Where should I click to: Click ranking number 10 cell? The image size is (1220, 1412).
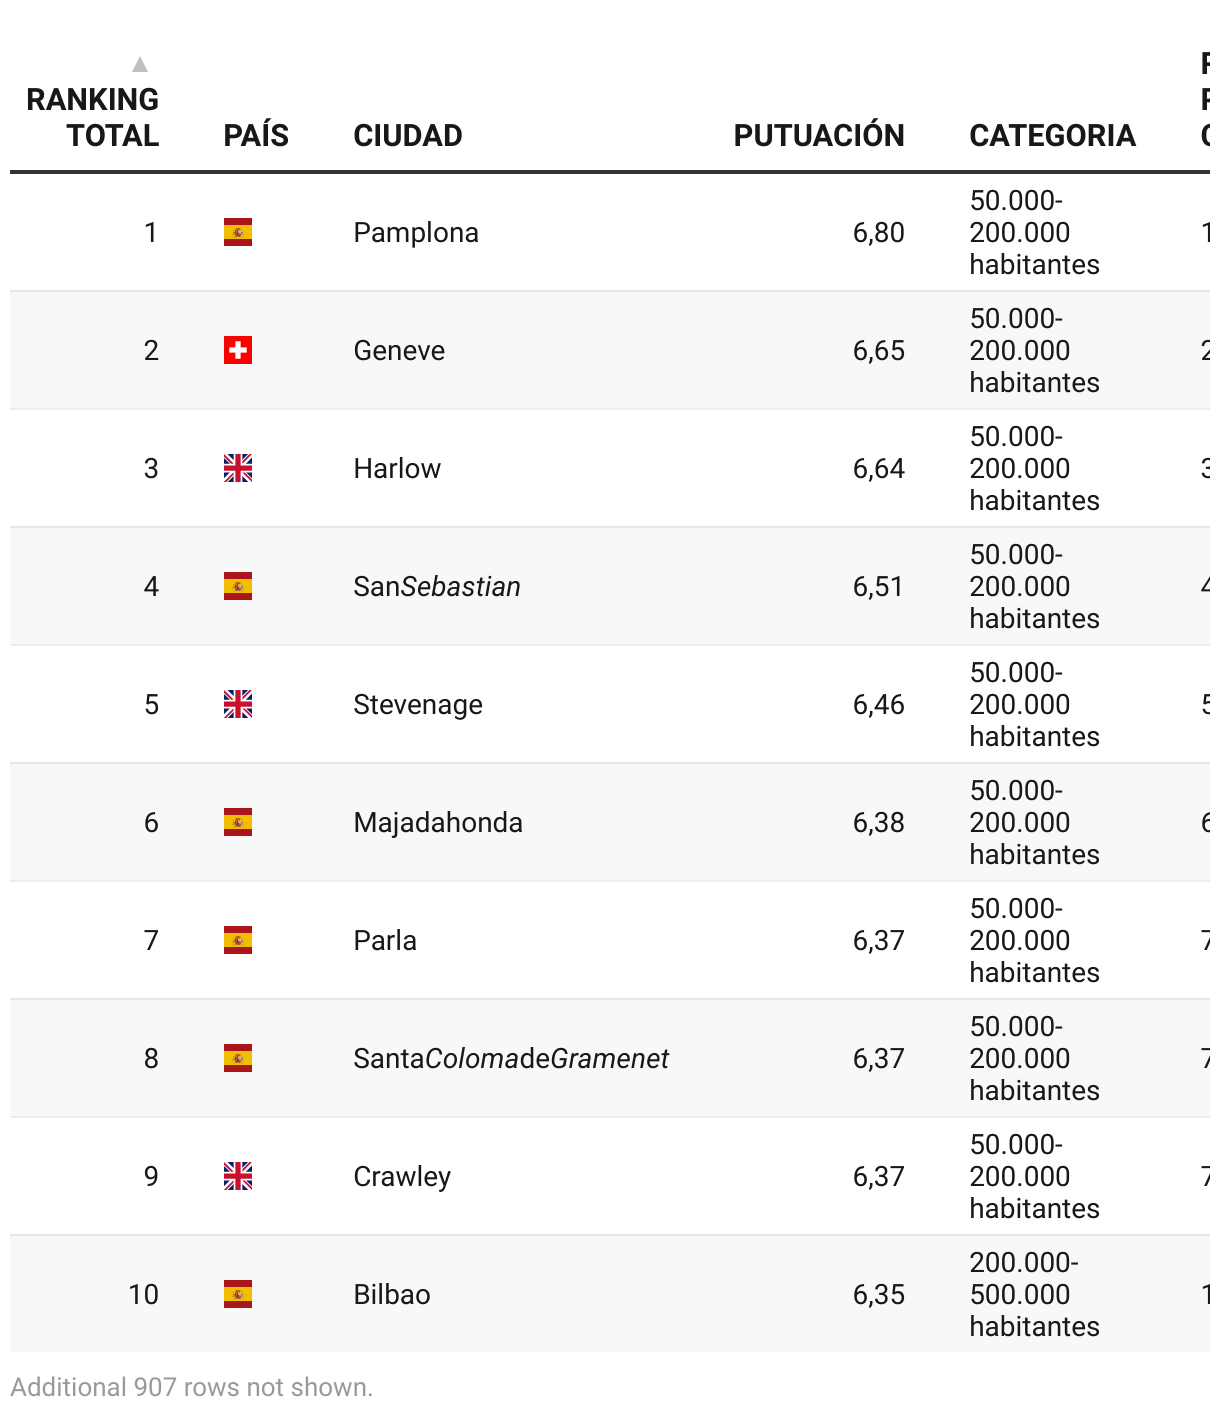[143, 1294]
